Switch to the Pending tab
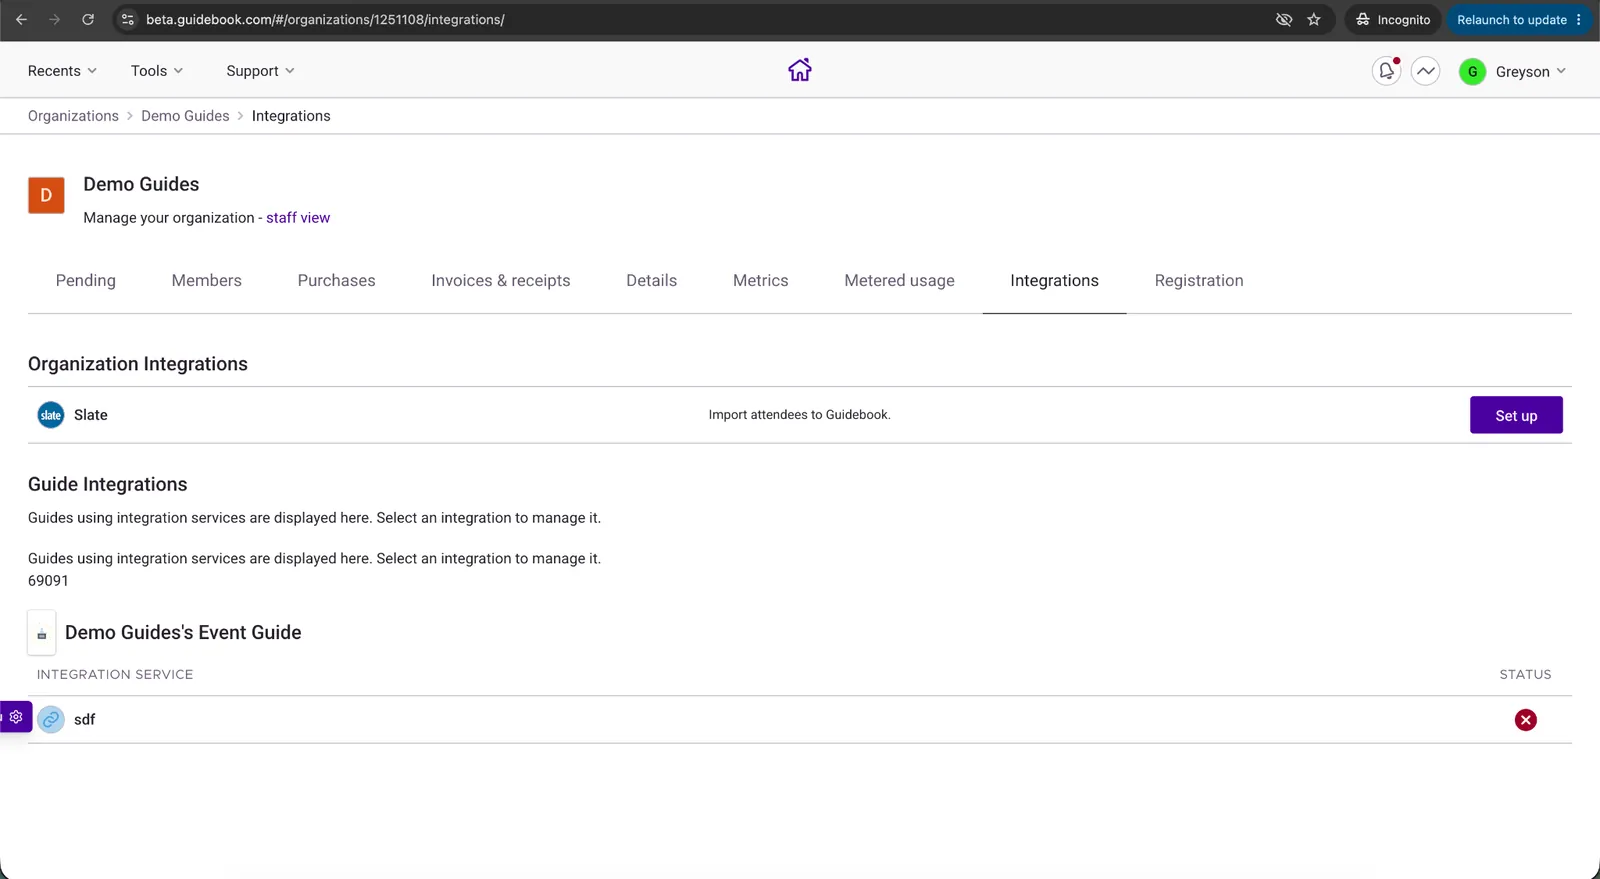 (x=86, y=281)
